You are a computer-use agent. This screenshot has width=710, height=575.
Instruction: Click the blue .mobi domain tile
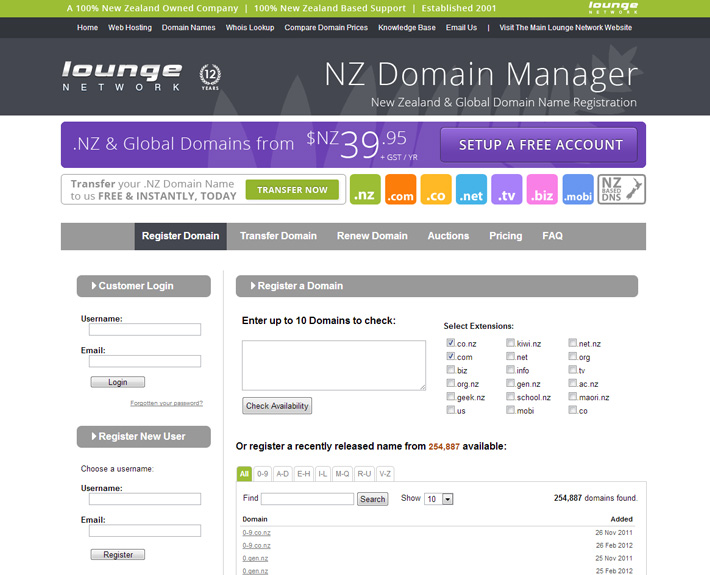(578, 189)
